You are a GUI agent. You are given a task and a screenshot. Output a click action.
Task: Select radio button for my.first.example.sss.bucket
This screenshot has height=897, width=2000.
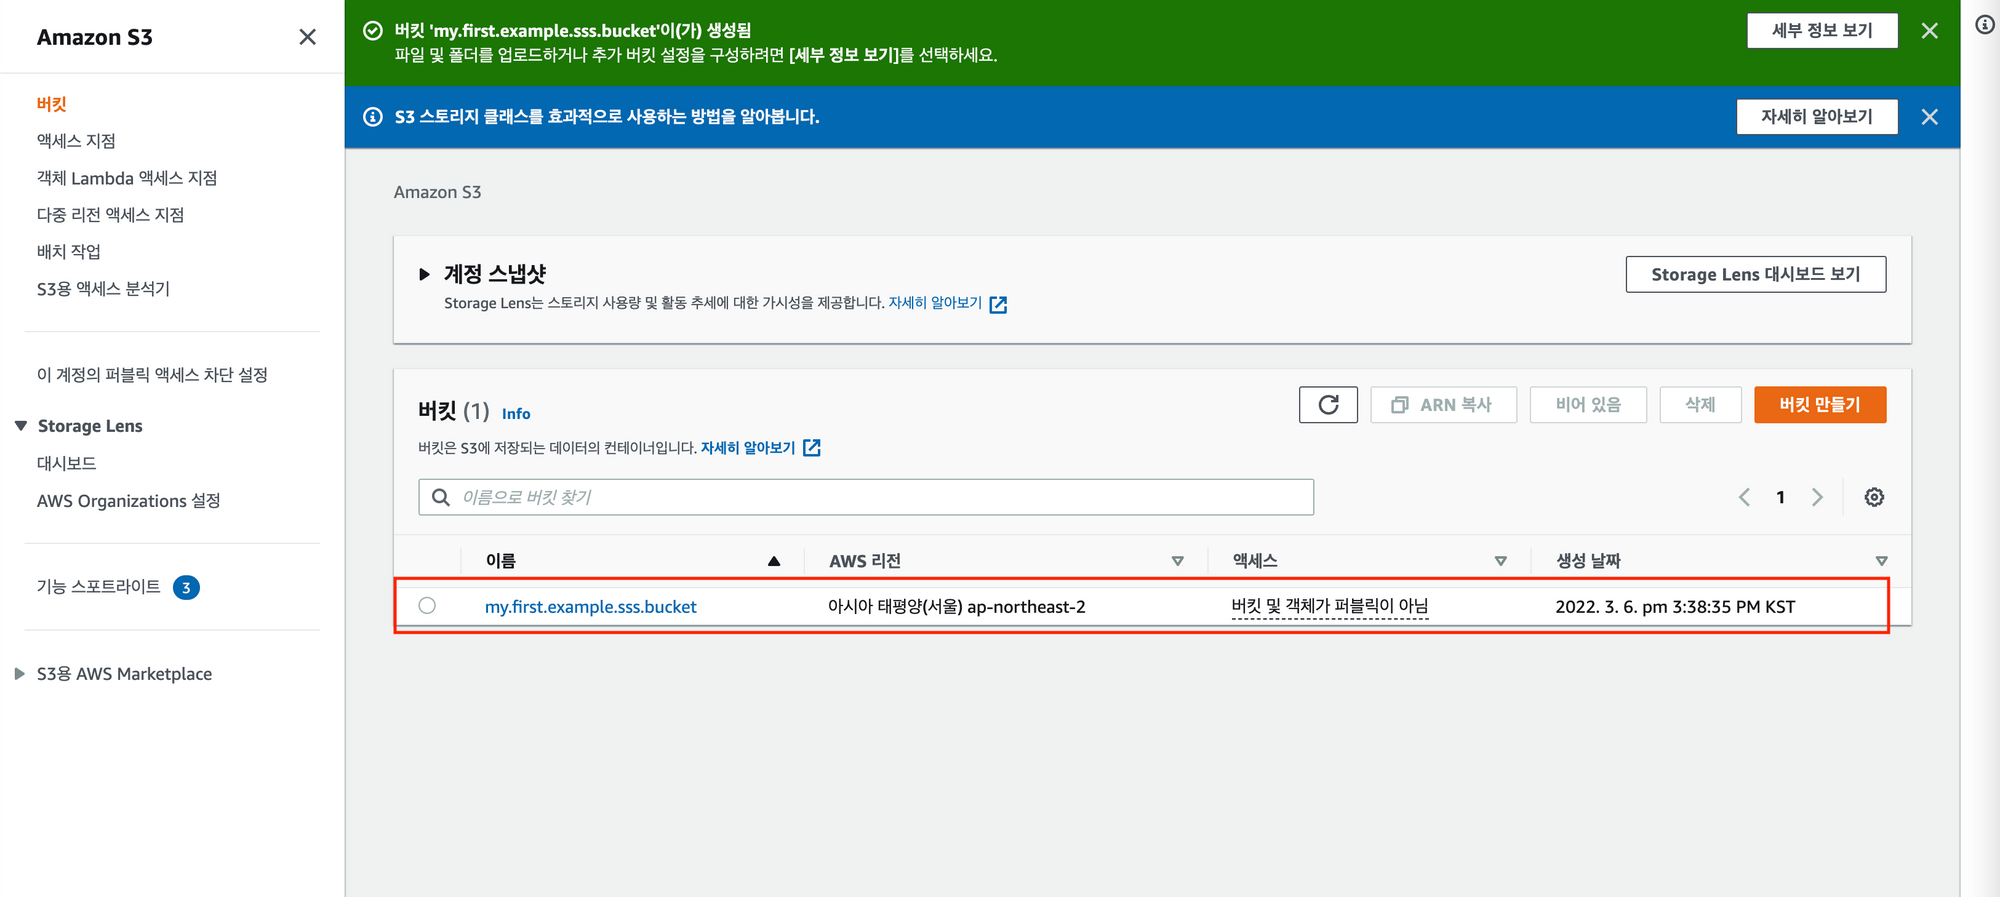[427, 605]
